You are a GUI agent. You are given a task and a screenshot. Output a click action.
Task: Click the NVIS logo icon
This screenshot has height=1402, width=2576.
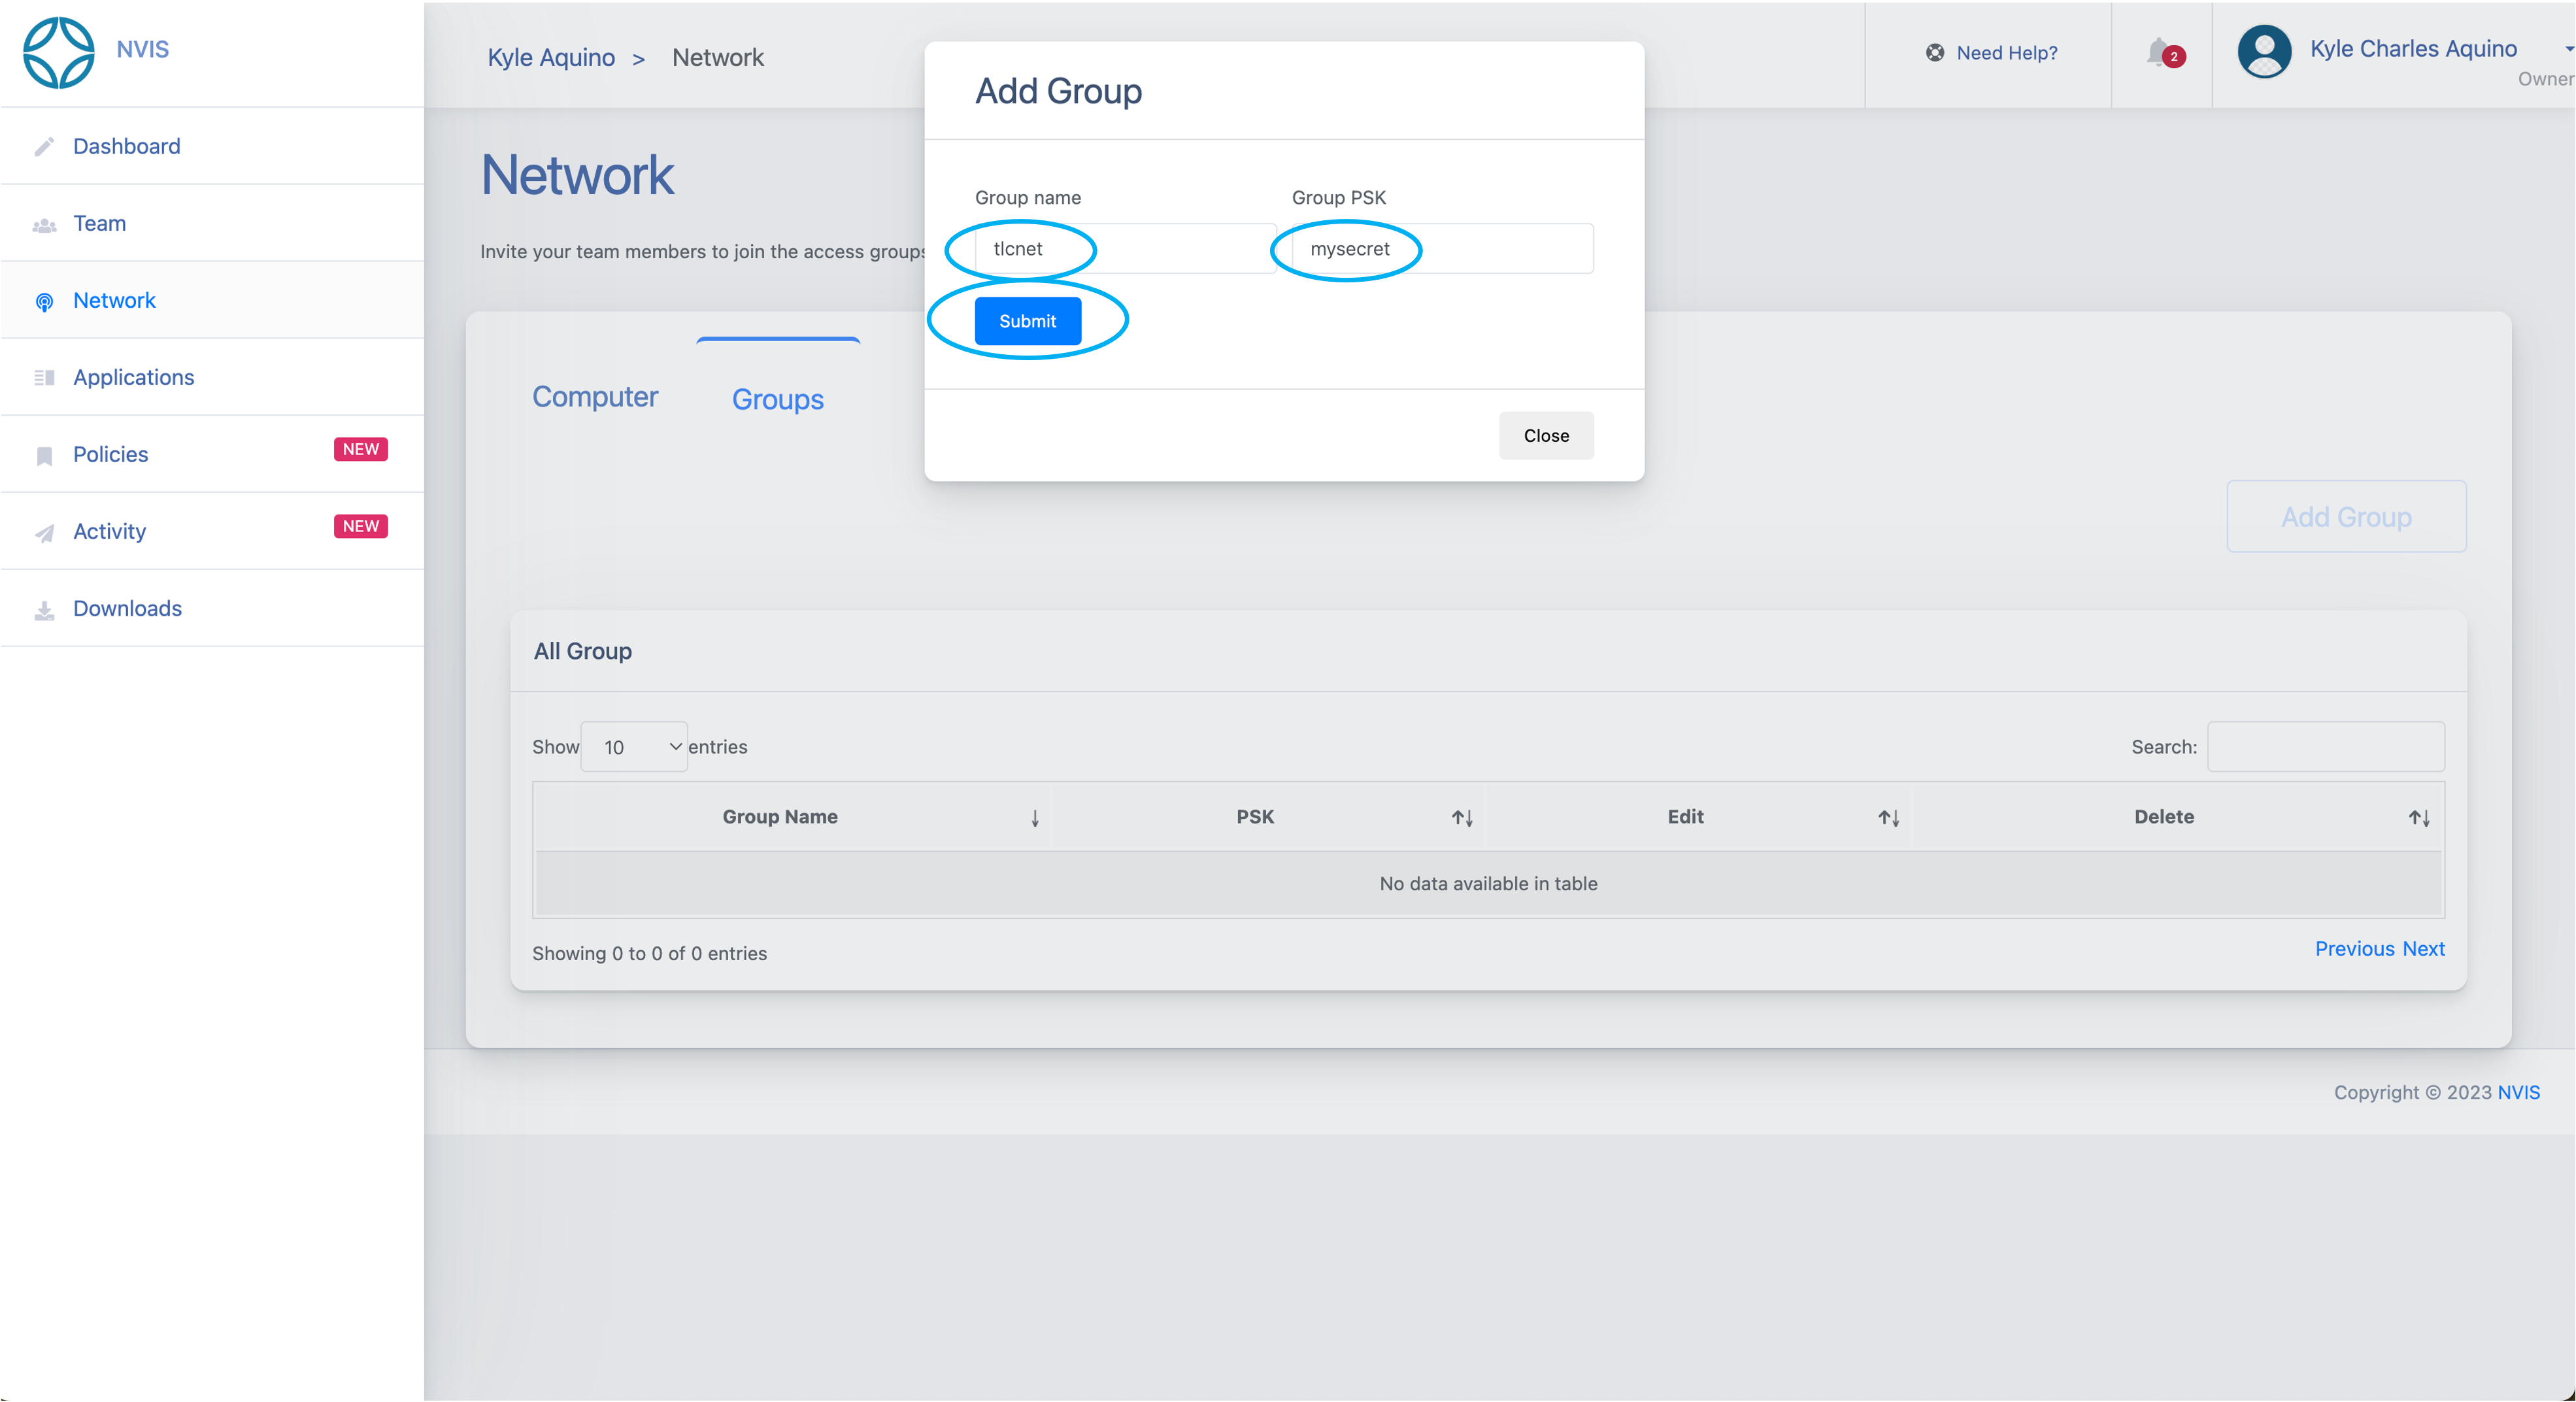coord(58,52)
